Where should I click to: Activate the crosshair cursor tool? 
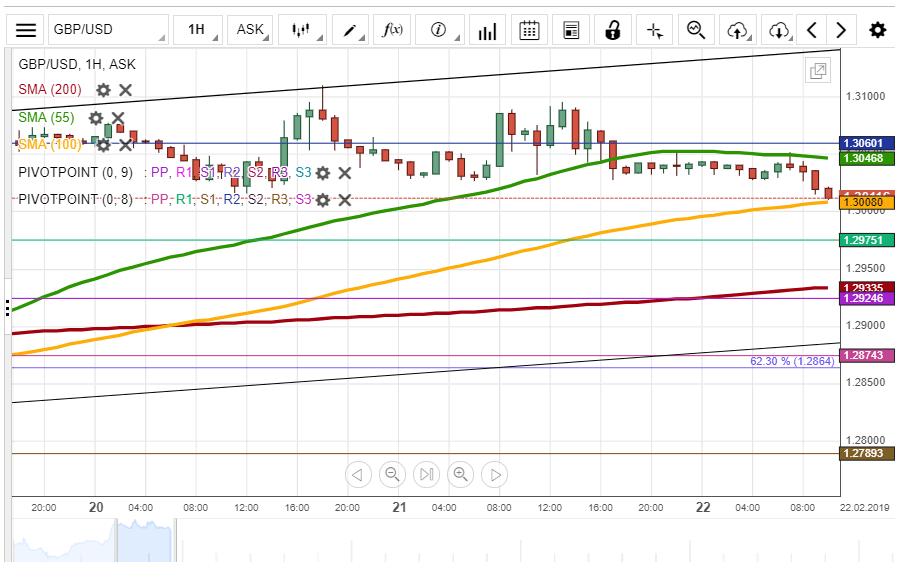coord(655,30)
